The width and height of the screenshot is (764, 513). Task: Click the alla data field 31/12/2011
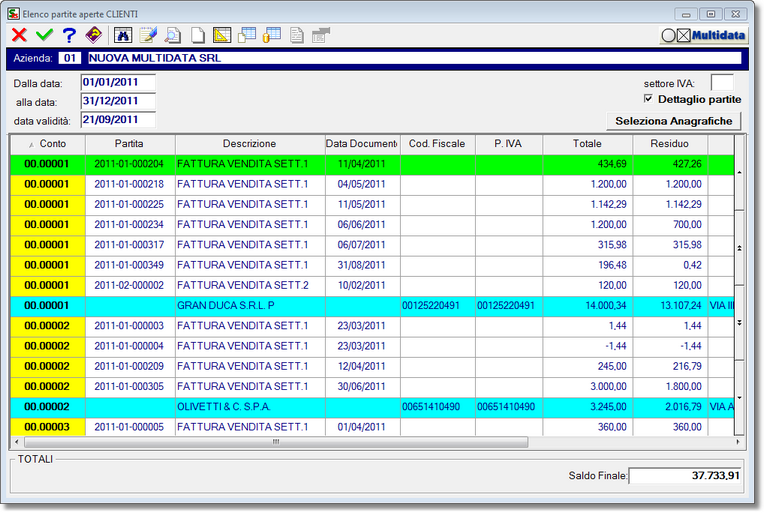(118, 101)
